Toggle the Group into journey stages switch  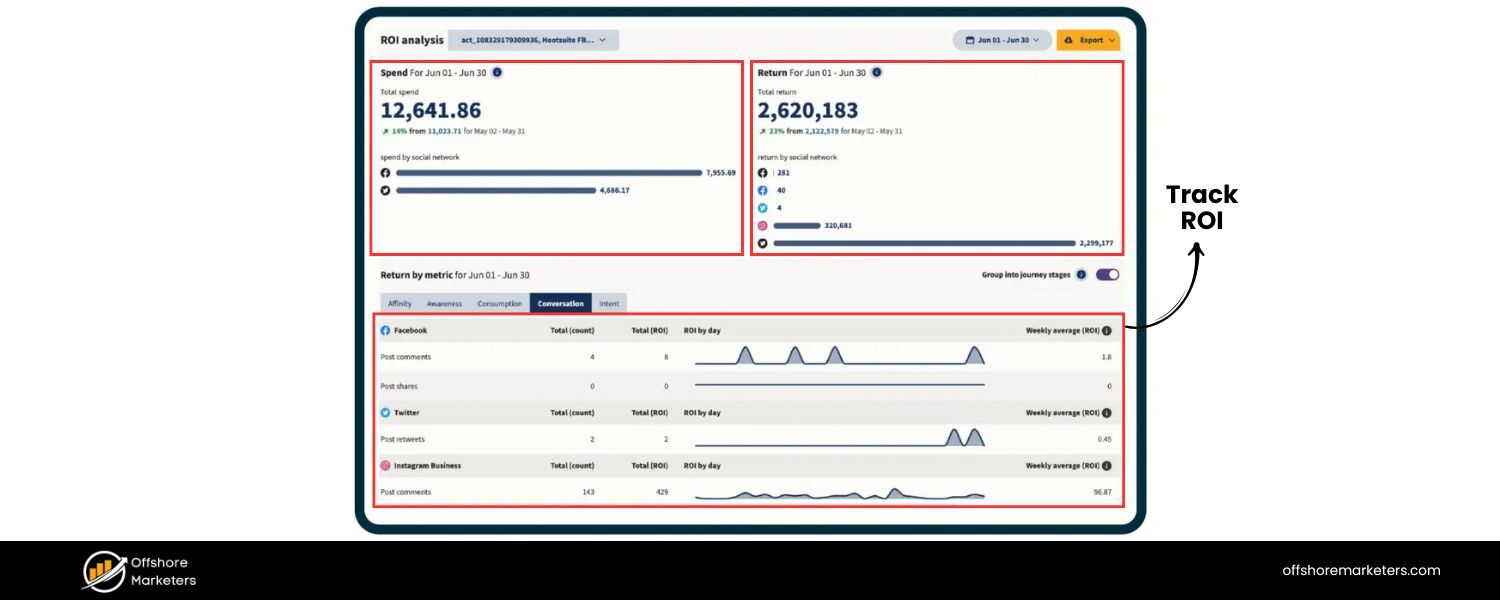pyautogui.click(x=1108, y=274)
